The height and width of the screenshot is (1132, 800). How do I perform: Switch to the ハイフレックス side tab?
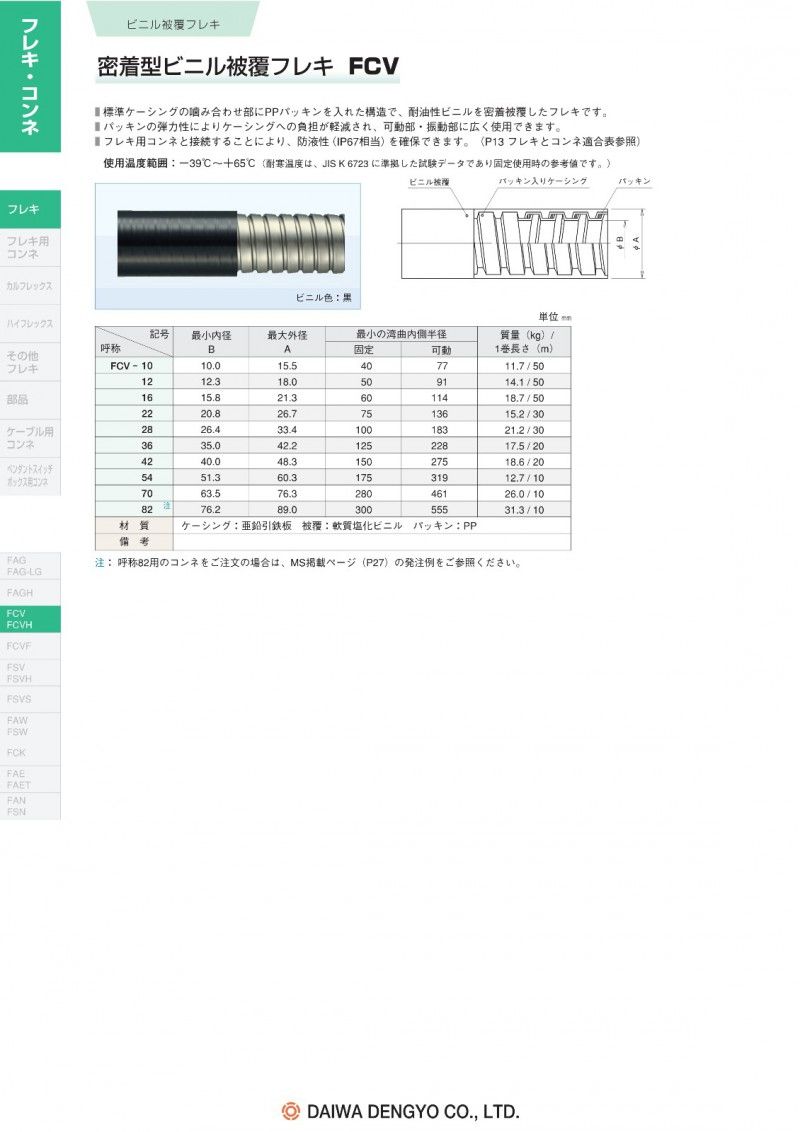click(x=30, y=324)
